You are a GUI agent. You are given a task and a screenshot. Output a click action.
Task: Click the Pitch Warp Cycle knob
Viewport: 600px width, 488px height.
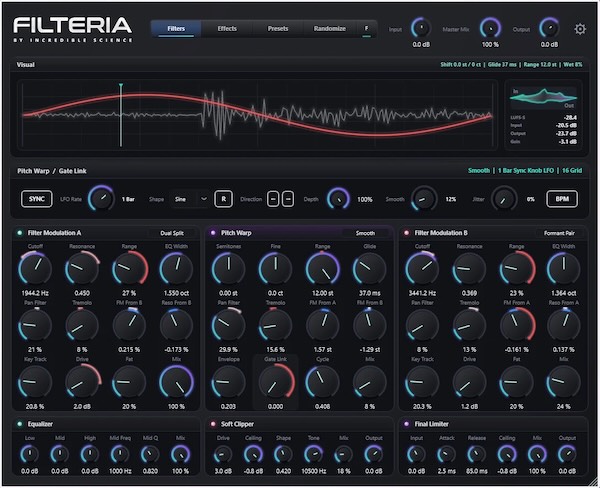[323, 382]
